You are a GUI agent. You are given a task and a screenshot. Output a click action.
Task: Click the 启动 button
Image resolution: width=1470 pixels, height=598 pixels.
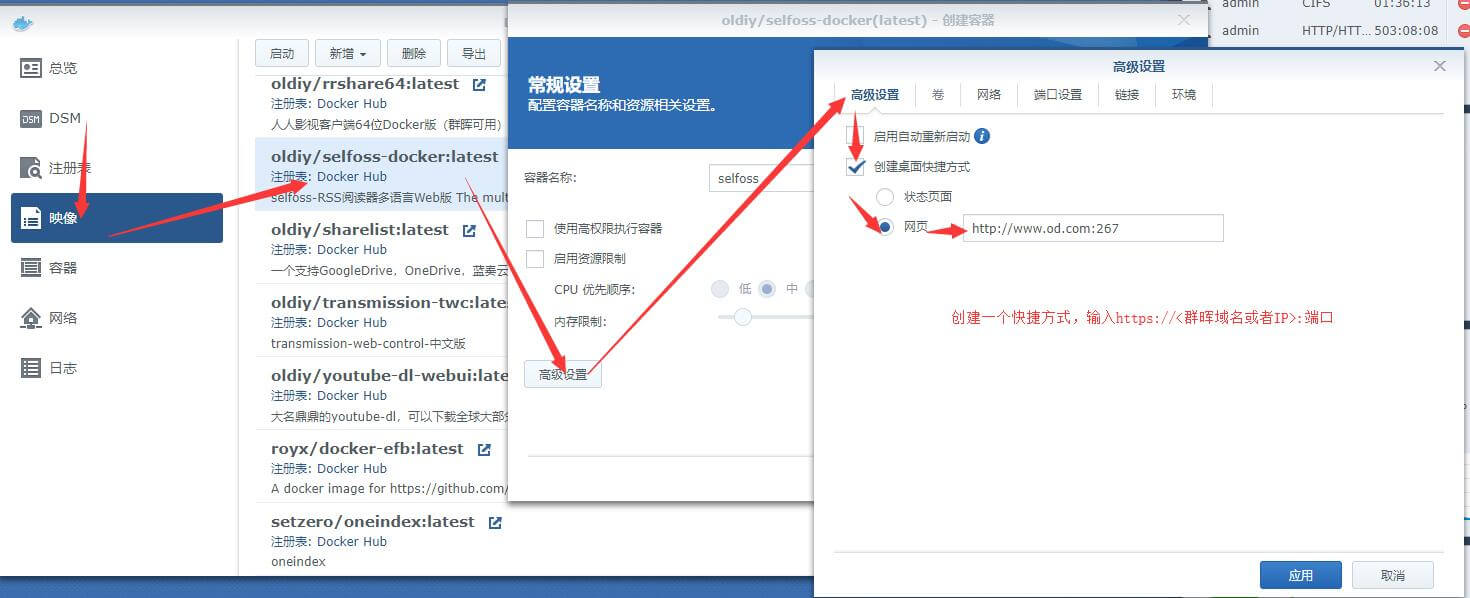pyautogui.click(x=282, y=54)
